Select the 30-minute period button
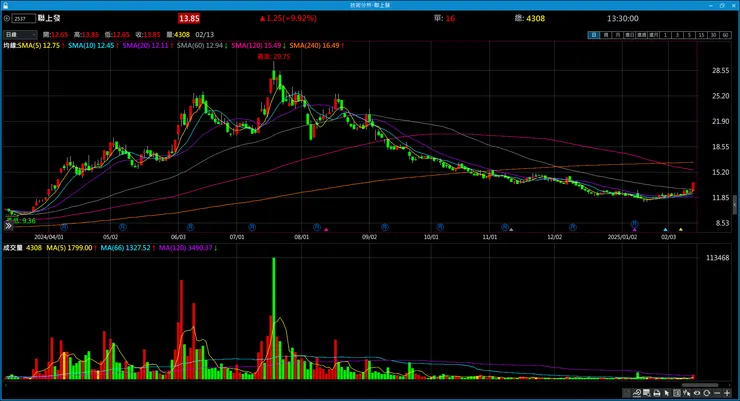The height and width of the screenshot is (401, 740). pos(713,35)
